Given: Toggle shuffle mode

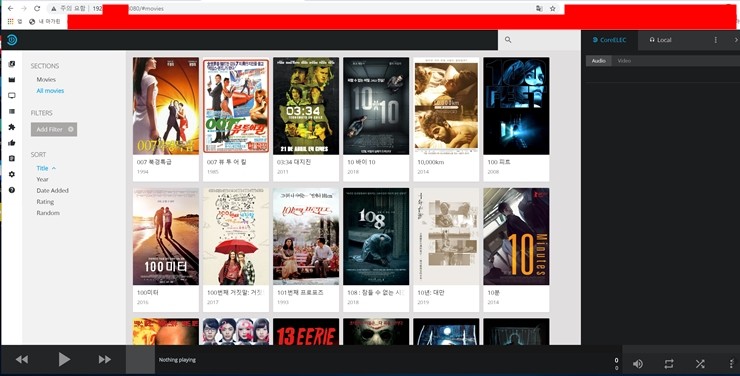Looking at the screenshot, I should pos(700,364).
